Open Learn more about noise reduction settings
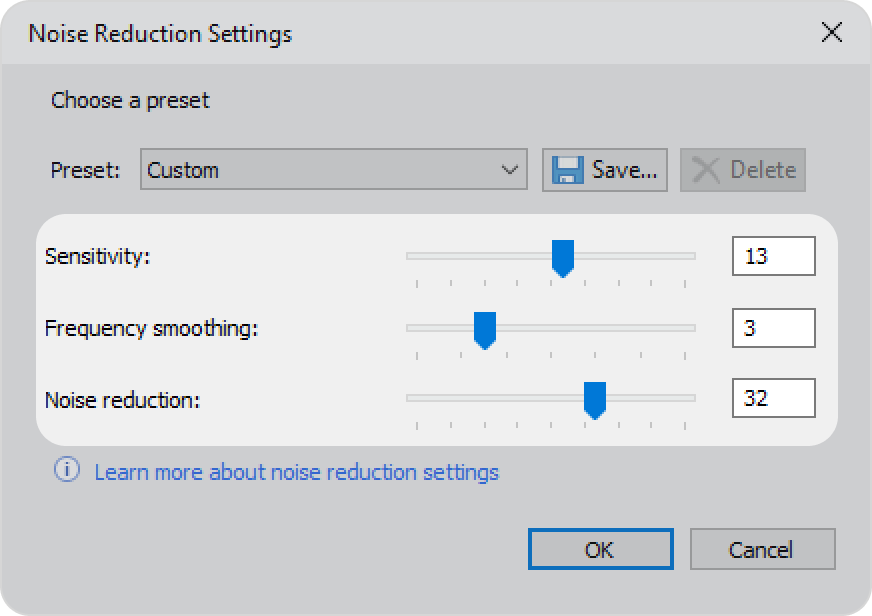Screen dimensions: 872x616 tap(296, 473)
